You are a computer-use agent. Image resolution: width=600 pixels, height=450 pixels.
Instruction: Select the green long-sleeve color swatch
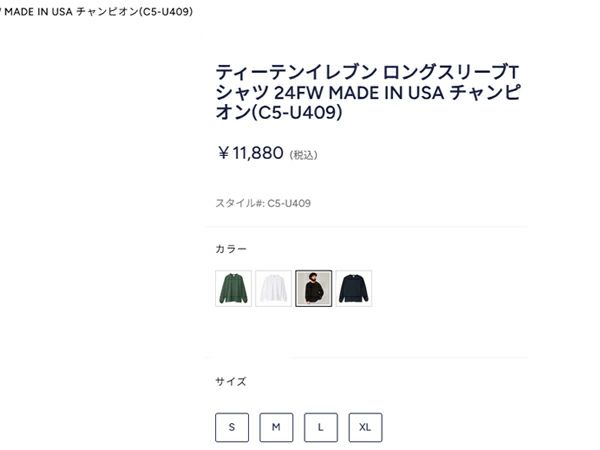point(233,288)
